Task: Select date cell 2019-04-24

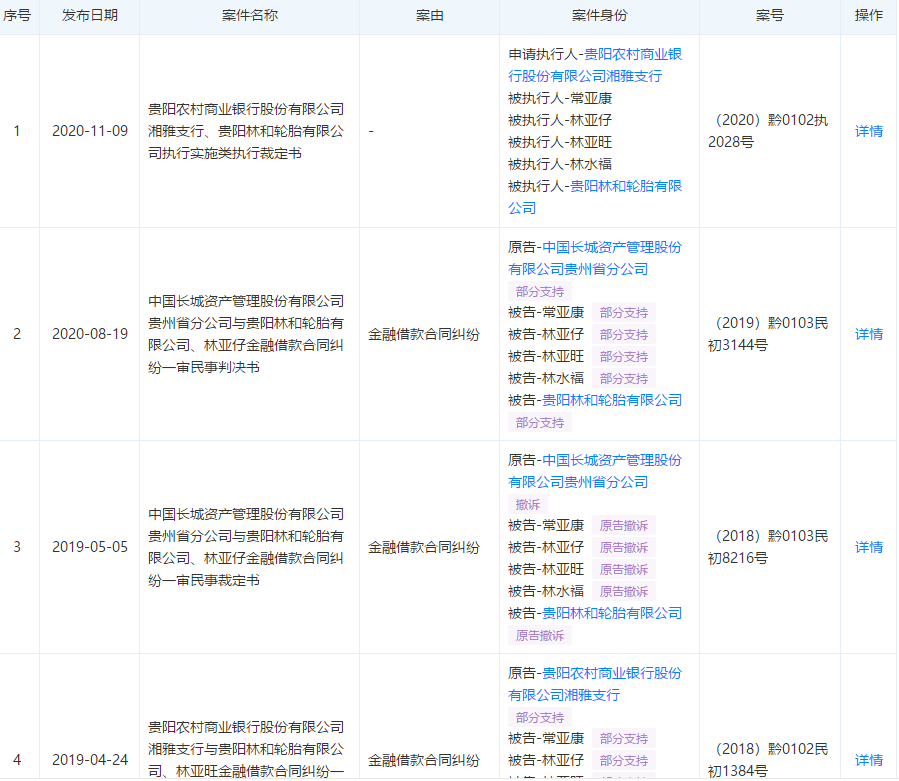Action: 90,760
